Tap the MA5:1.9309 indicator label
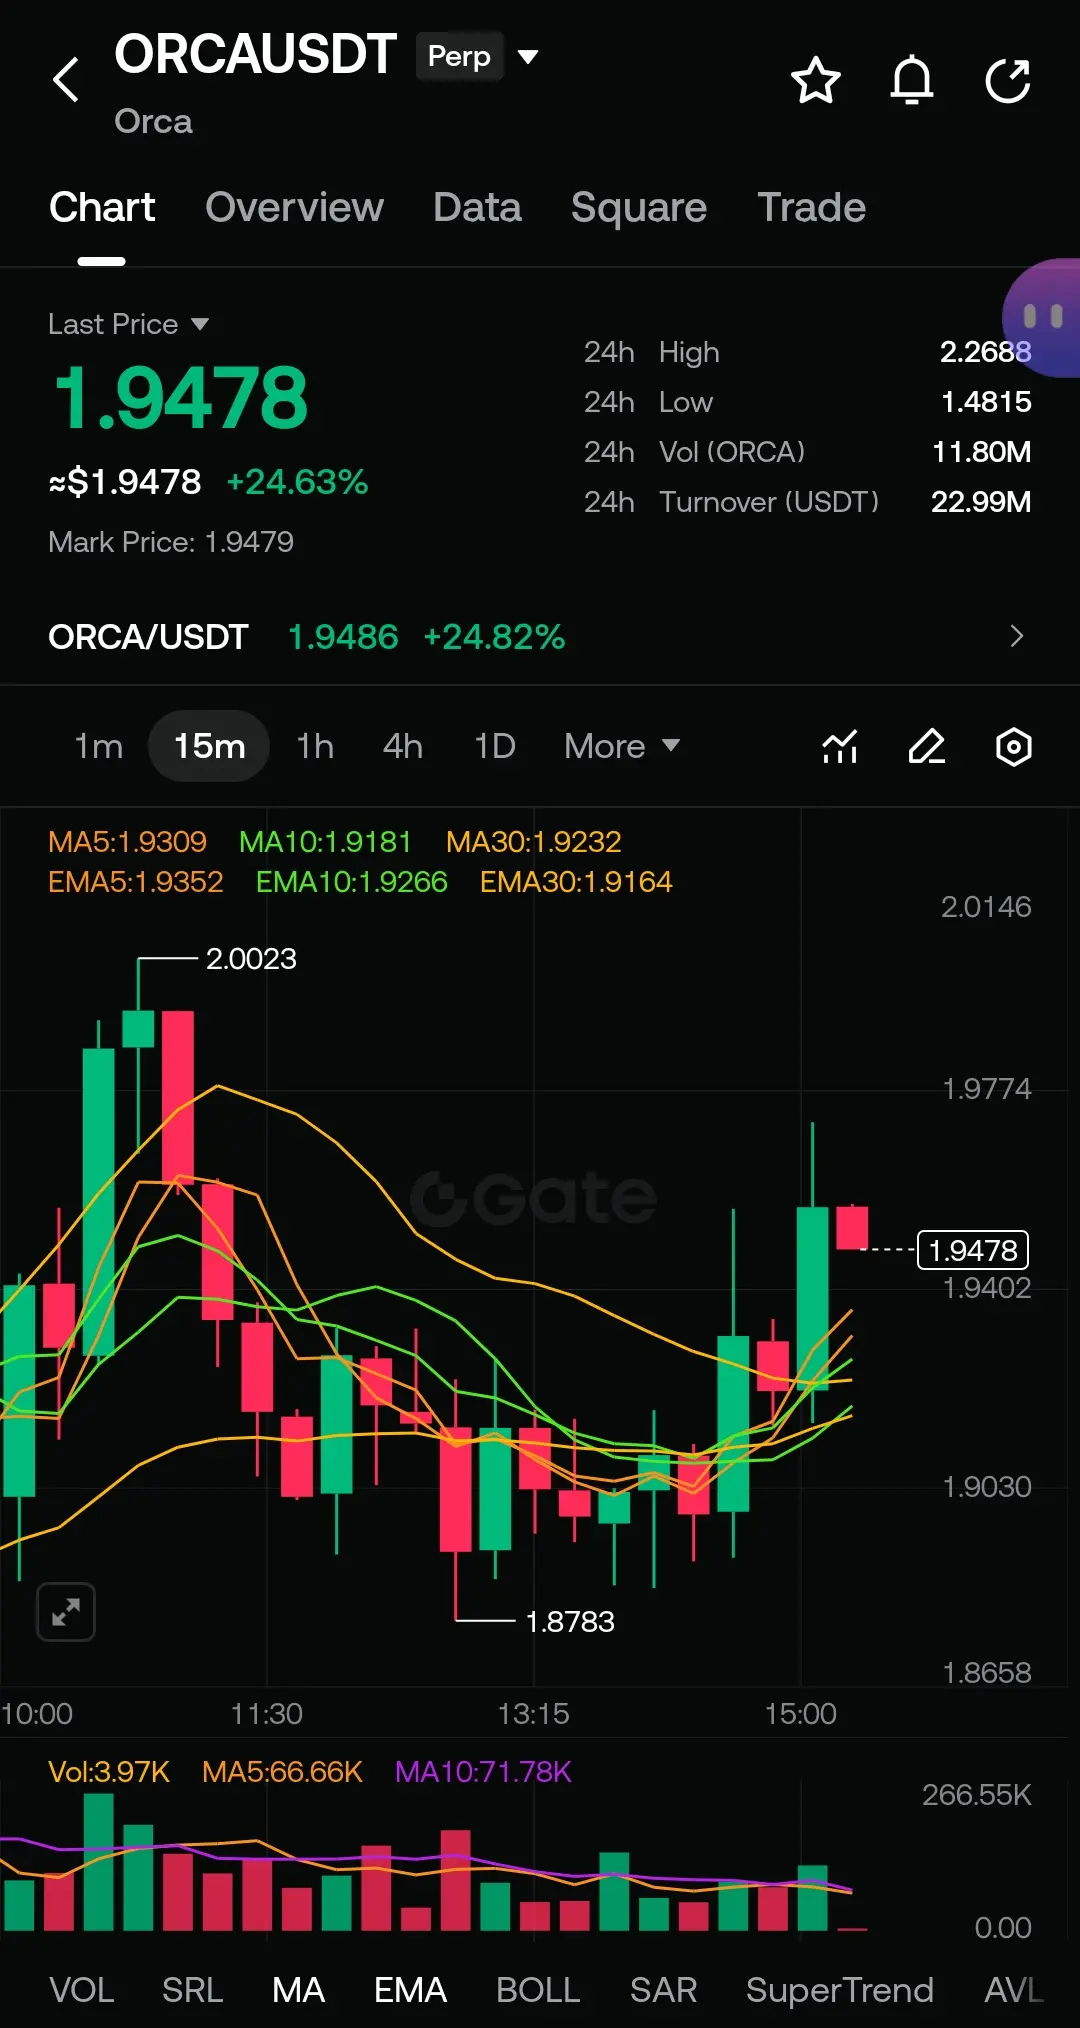Viewport: 1080px width, 2028px height. [x=127, y=841]
